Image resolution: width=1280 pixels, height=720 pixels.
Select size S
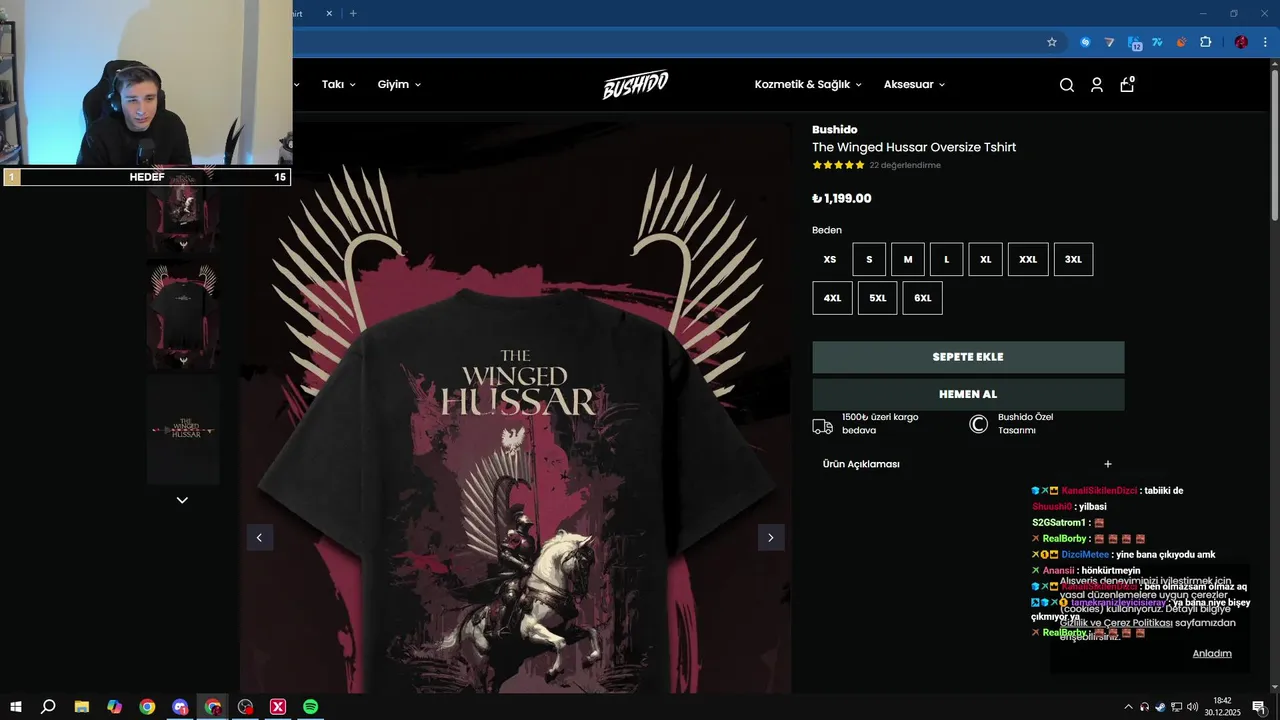pyautogui.click(x=869, y=259)
